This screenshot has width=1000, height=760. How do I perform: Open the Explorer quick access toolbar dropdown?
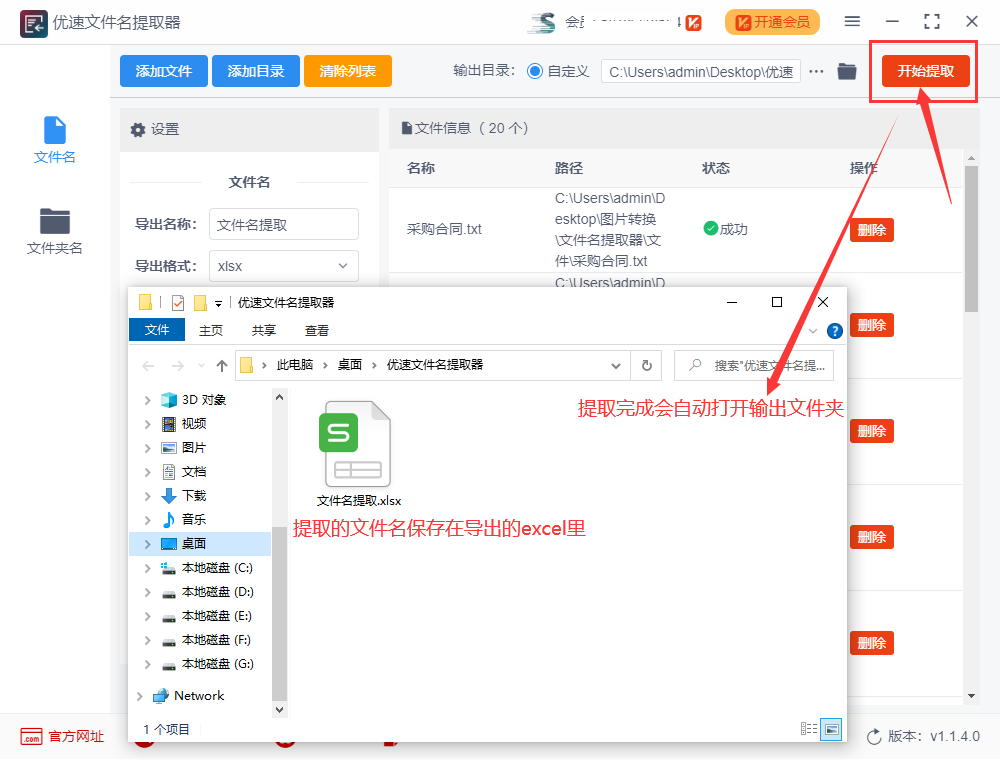(218, 303)
